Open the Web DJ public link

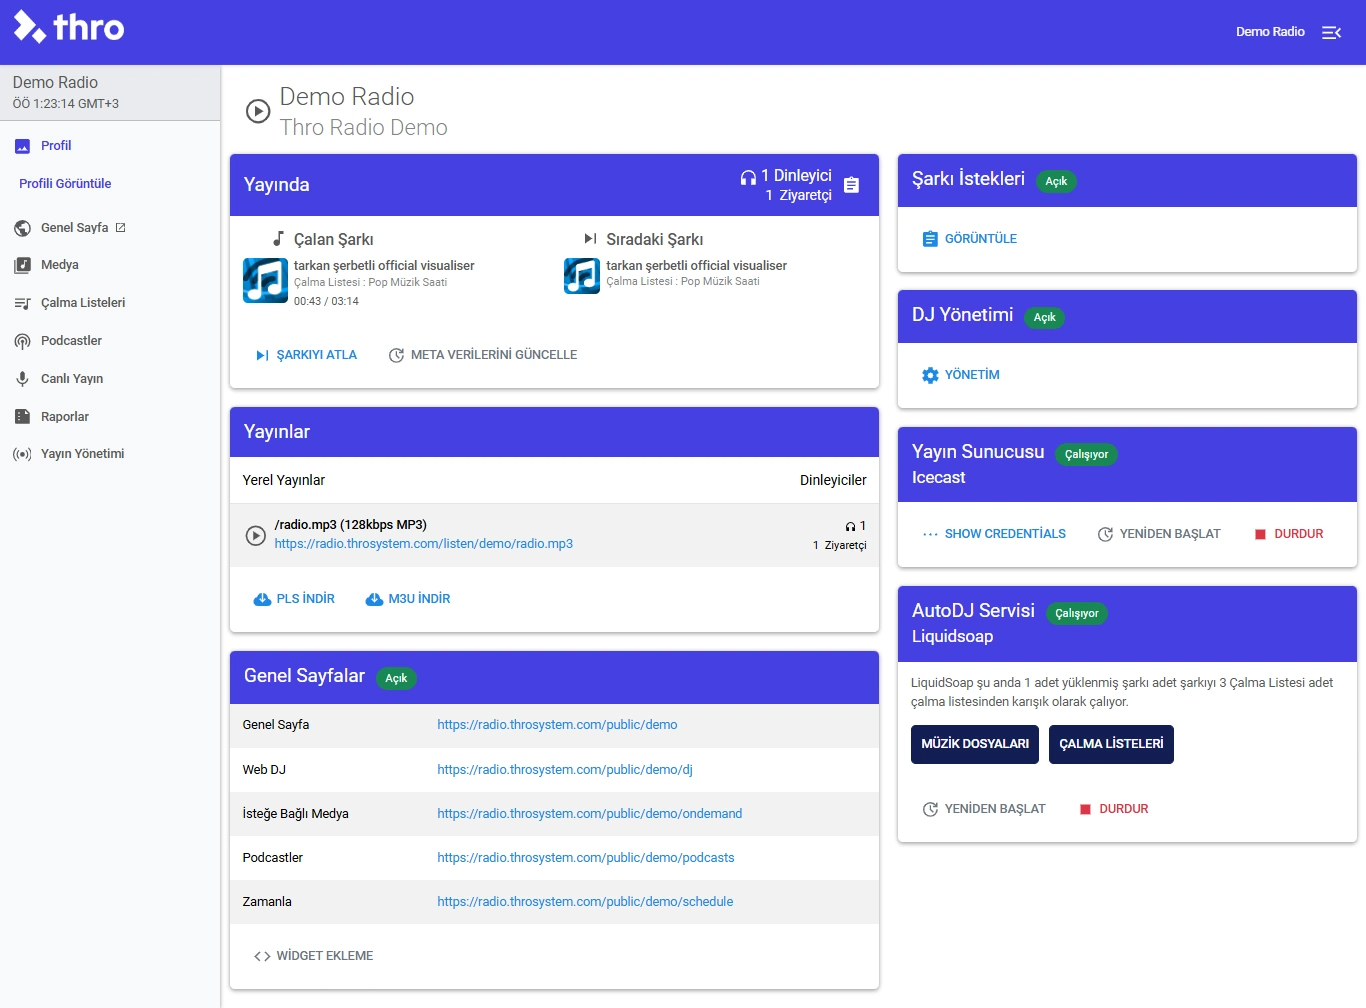[x=565, y=770]
